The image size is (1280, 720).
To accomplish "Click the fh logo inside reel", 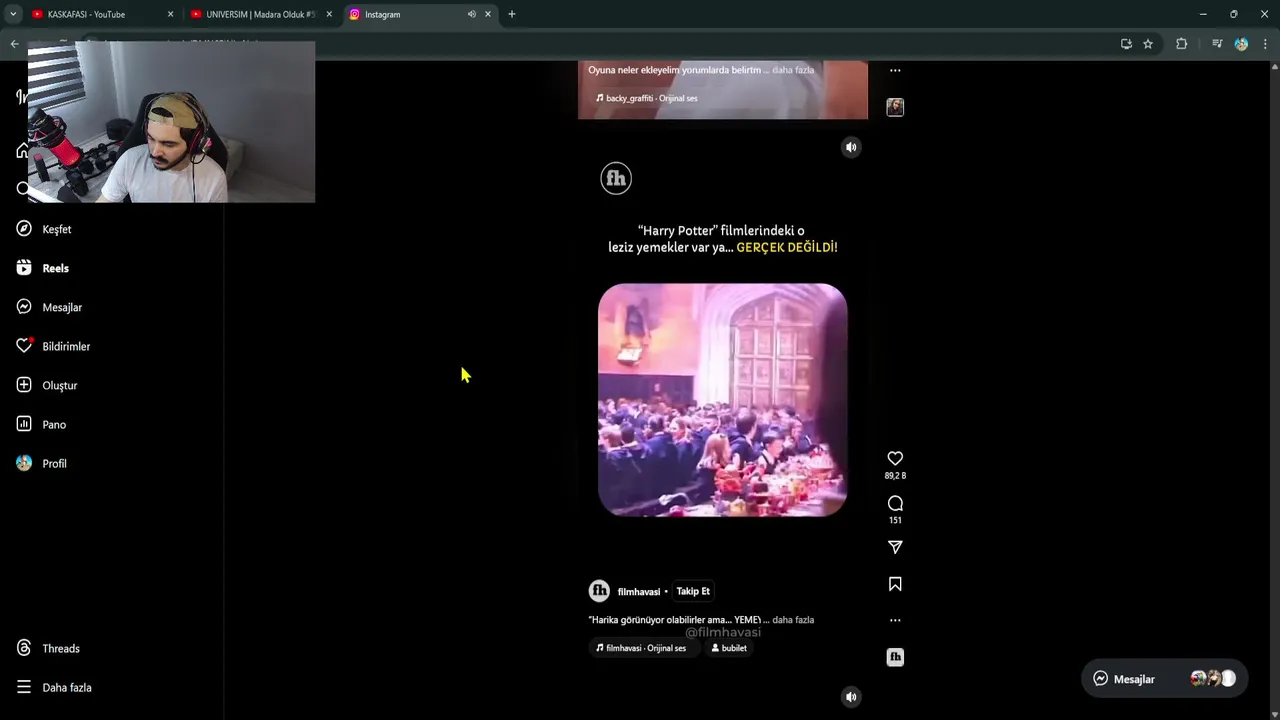I will pos(616,179).
